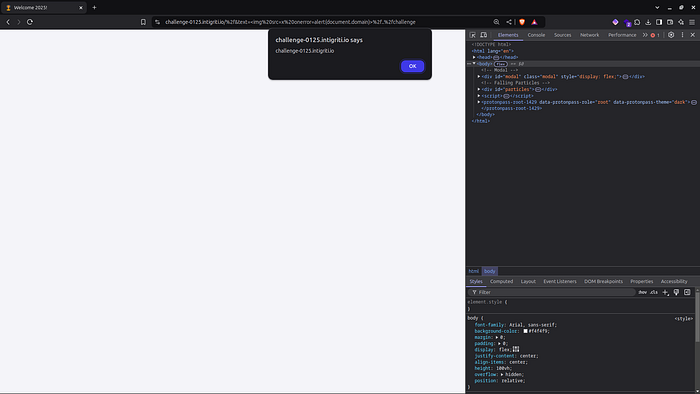Image resolution: width=700 pixels, height=394 pixels.
Task: Switch to the Console tab
Action: tap(536, 35)
